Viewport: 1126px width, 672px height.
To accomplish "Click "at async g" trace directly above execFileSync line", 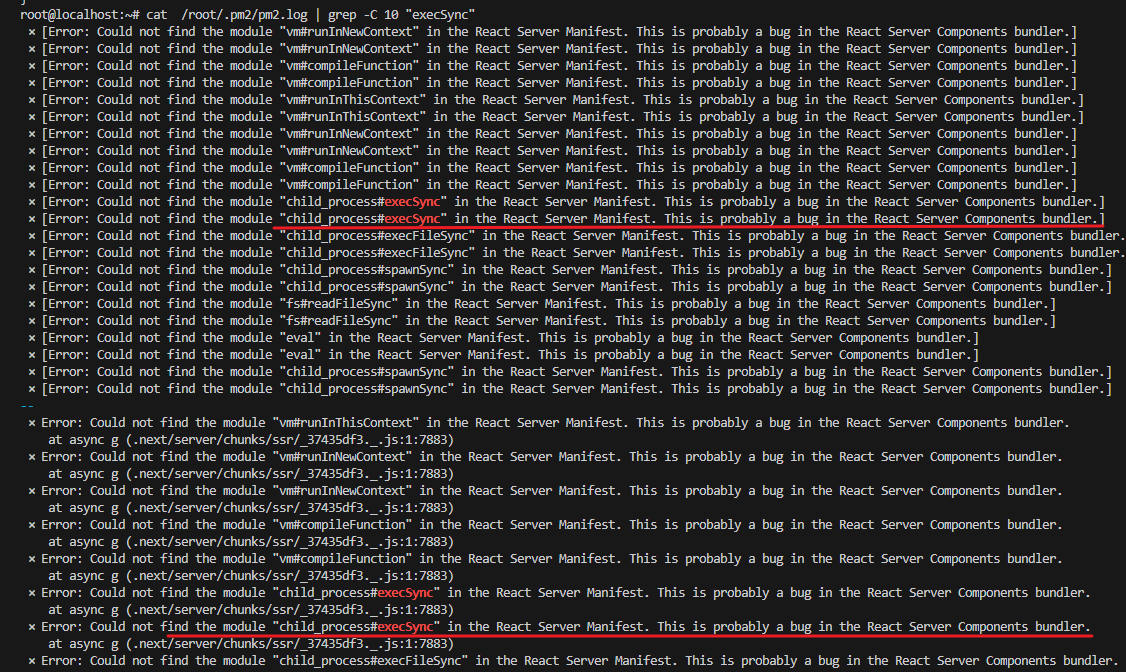I will click(x=251, y=643).
